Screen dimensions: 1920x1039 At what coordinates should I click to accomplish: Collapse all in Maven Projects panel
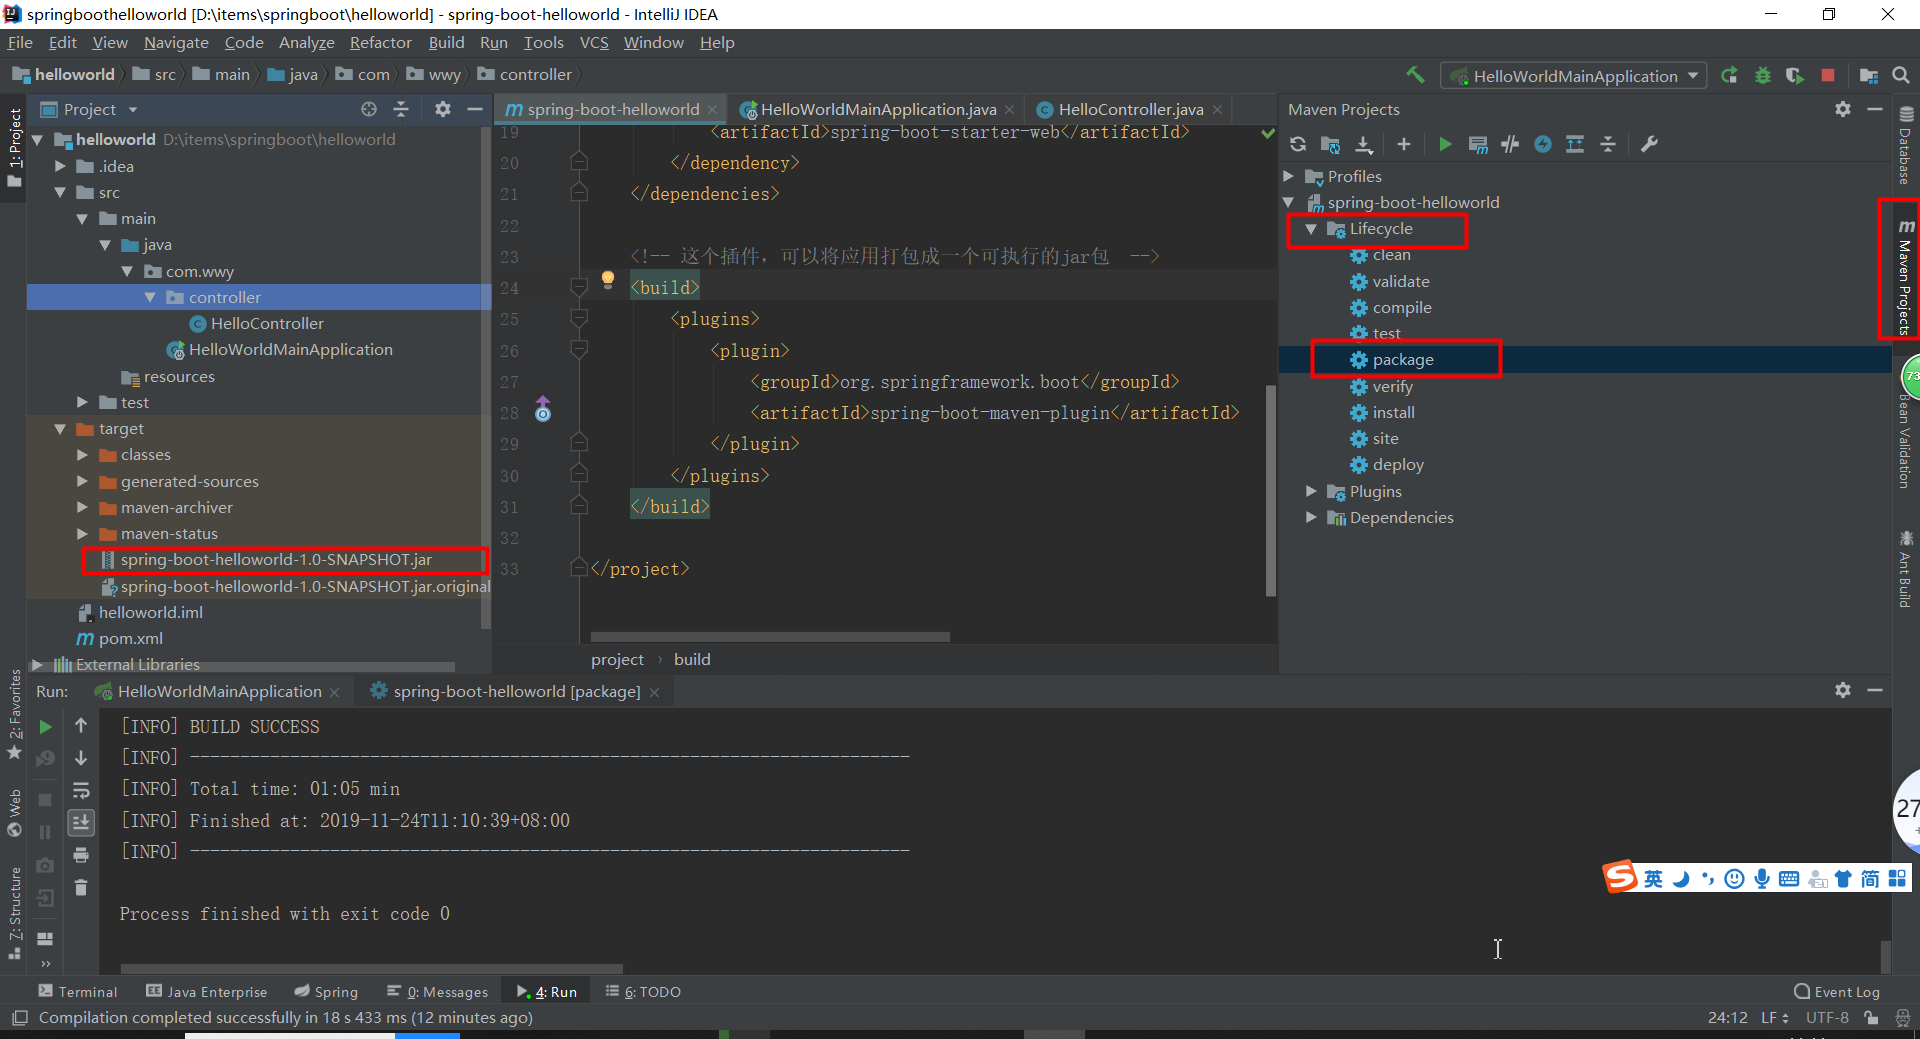[x=1608, y=144]
